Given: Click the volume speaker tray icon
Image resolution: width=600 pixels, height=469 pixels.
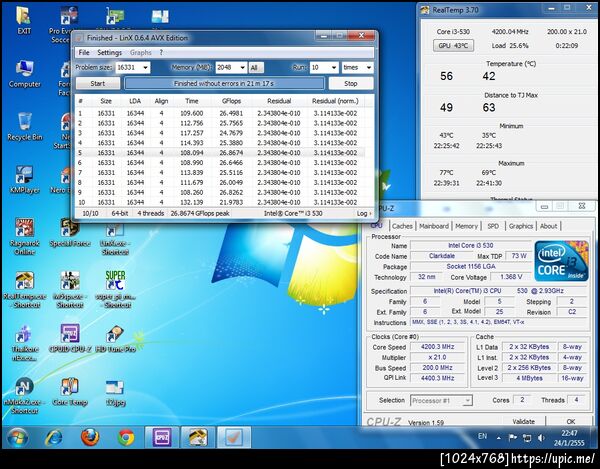Looking at the screenshot, I should (541, 437).
